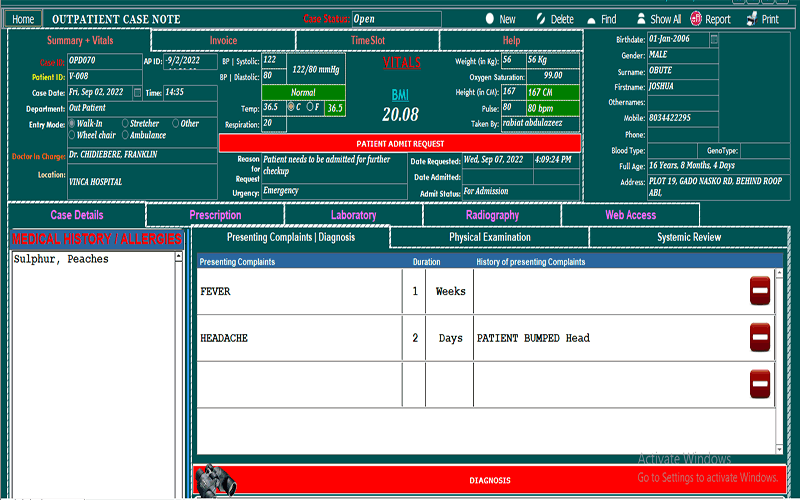This screenshot has width=800, height=500.
Task: Click the red Diagnosis bar
Action: coord(490,480)
